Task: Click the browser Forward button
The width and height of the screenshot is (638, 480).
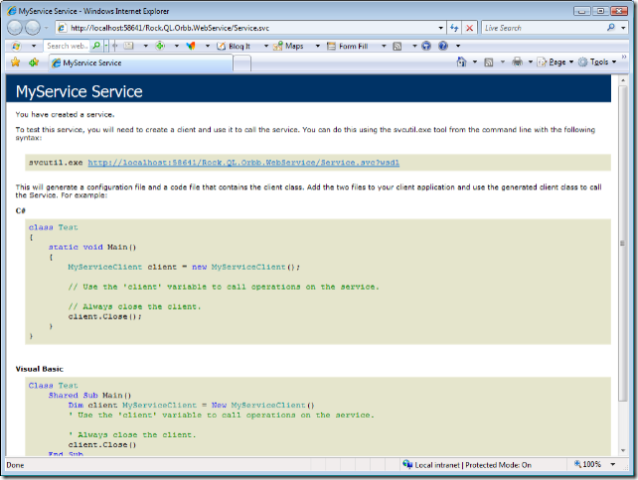Action: tap(33, 28)
